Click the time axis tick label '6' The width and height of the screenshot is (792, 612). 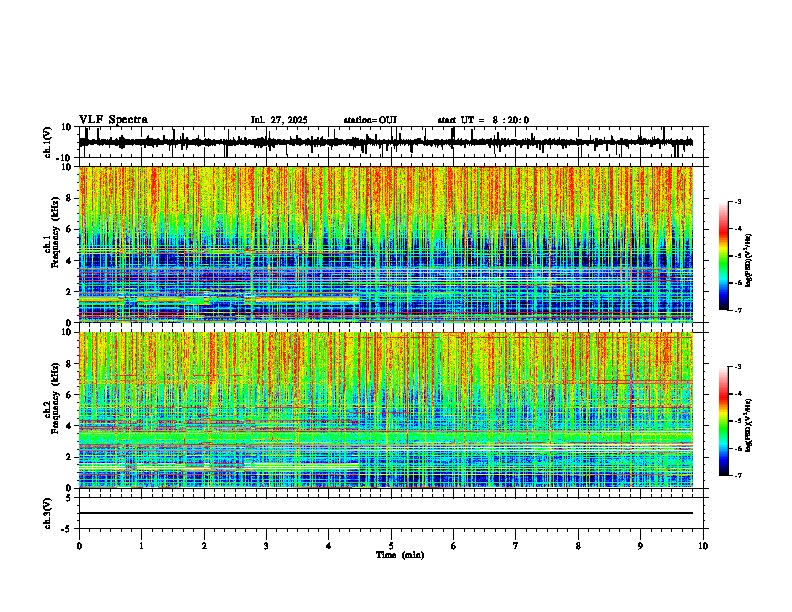click(x=454, y=546)
